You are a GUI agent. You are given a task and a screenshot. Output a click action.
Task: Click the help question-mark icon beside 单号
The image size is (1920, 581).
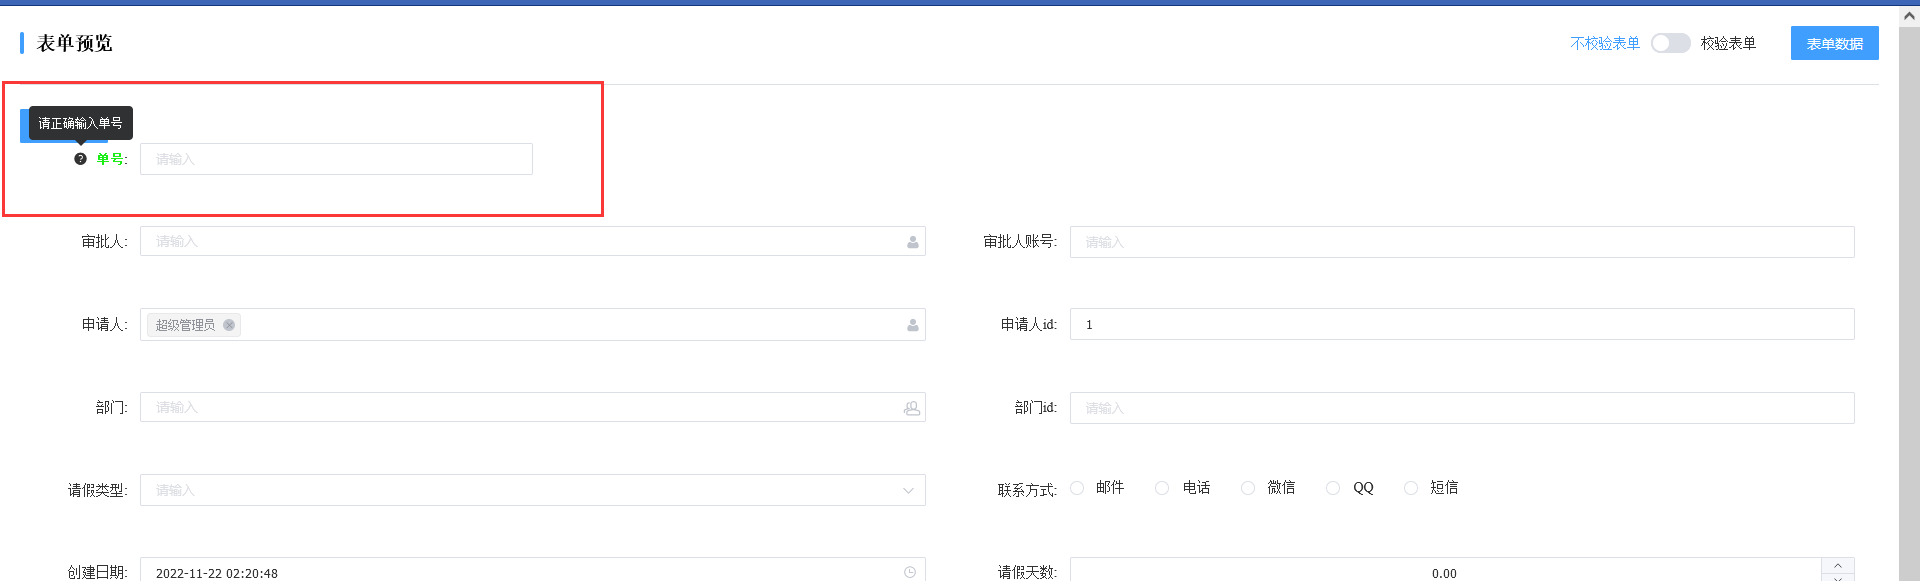click(x=80, y=159)
